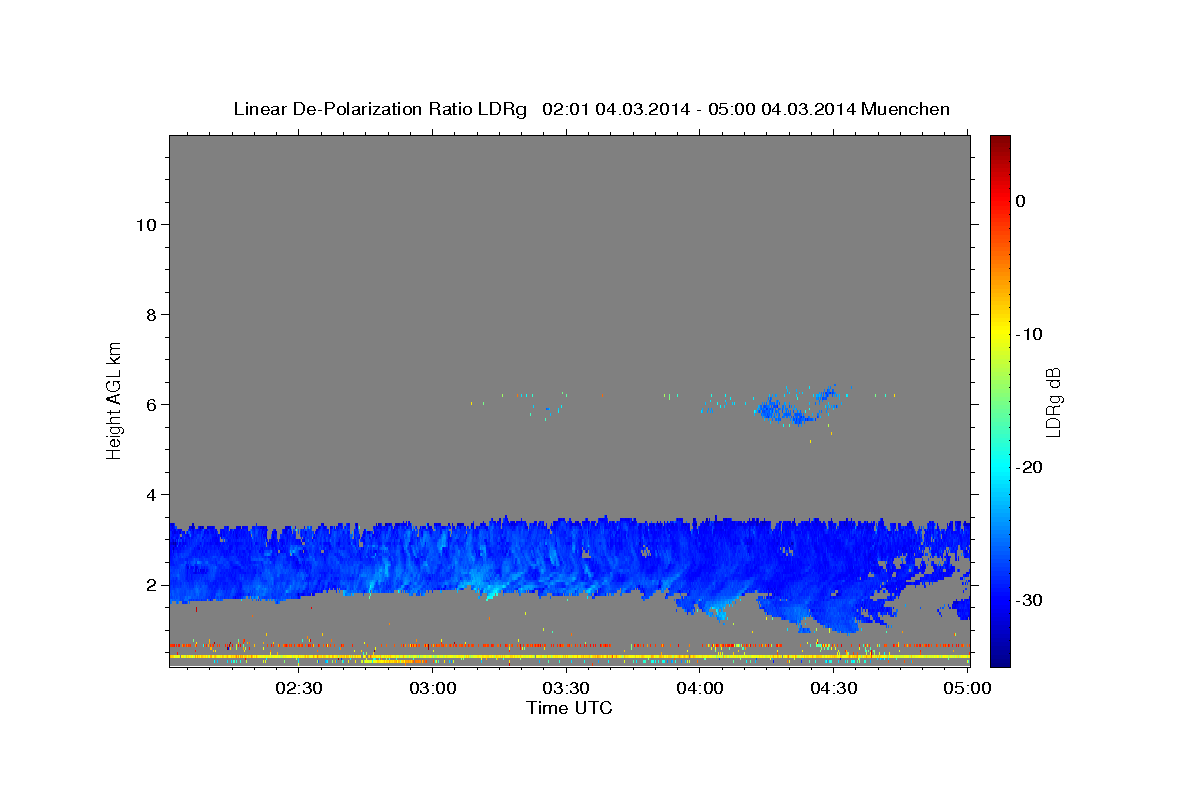Image resolution: width=1200 pixels, height=800 pixels.
Task: Select the 03:30 time tick label
Action: (x=566, y=688)
